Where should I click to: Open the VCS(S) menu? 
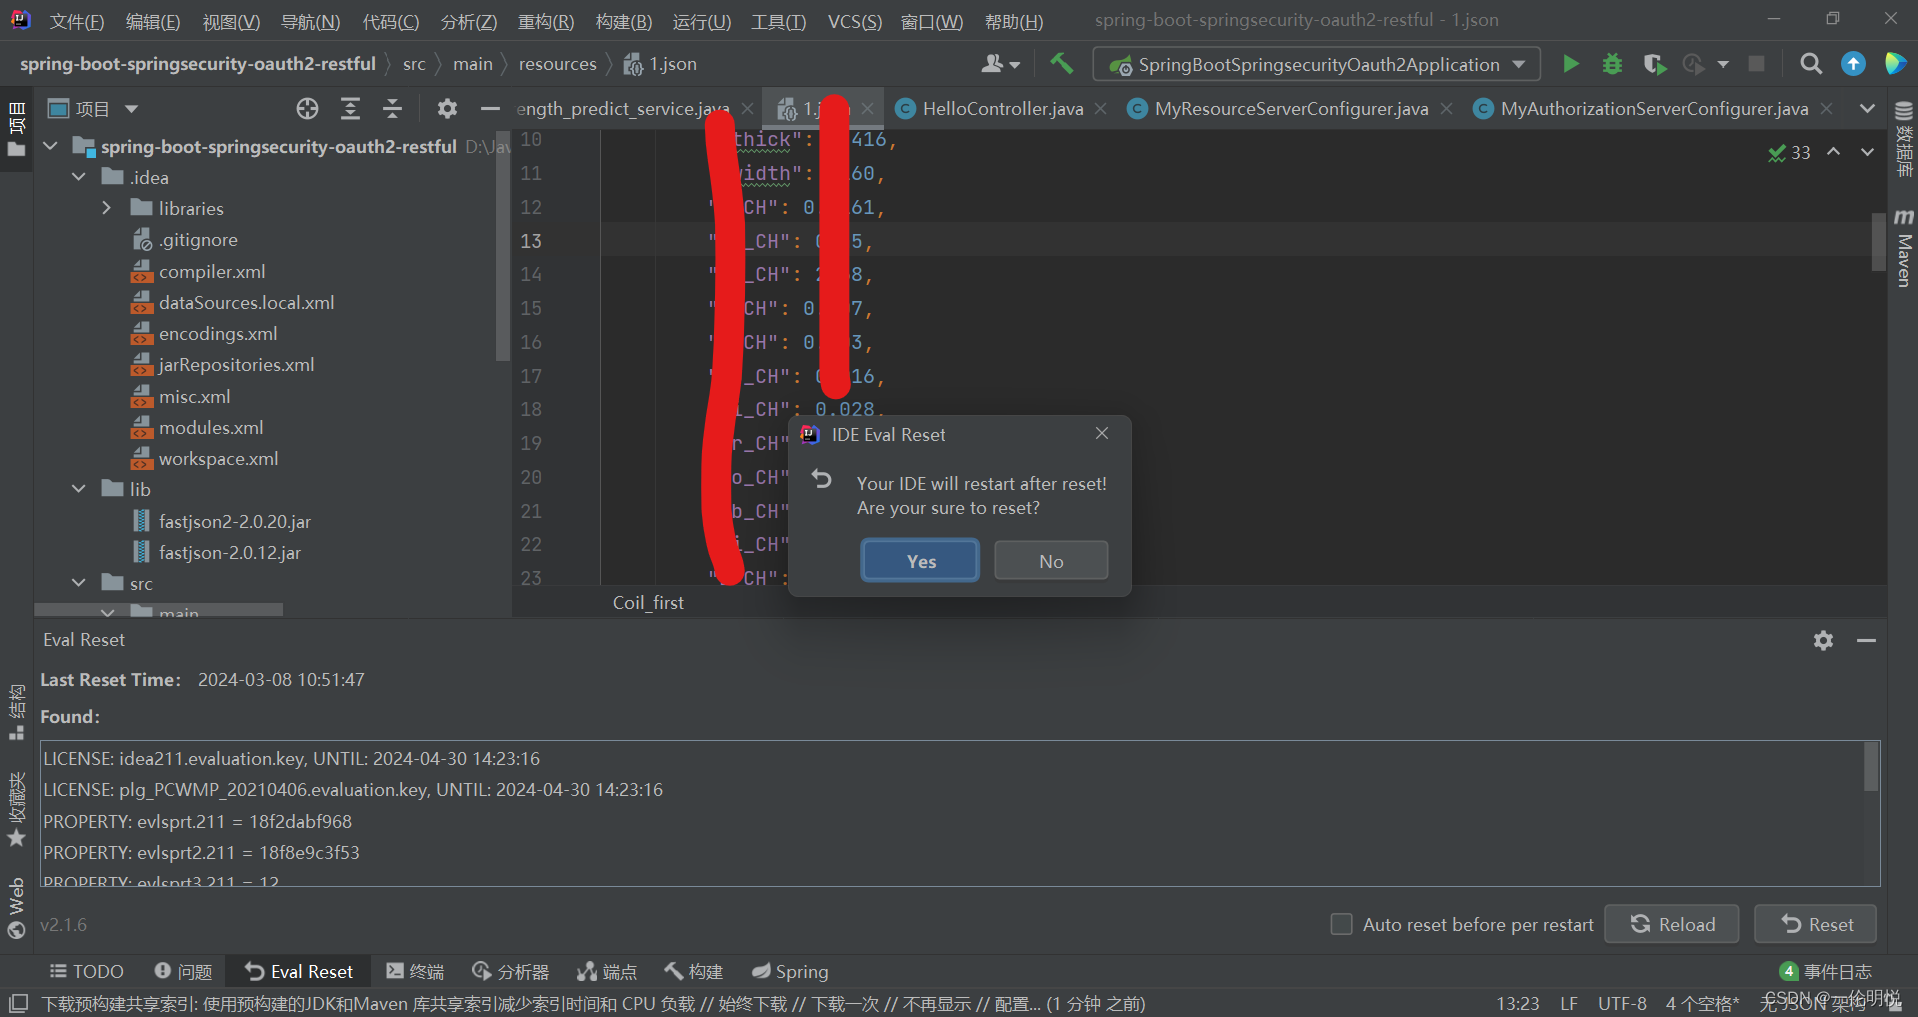point(853,20)
